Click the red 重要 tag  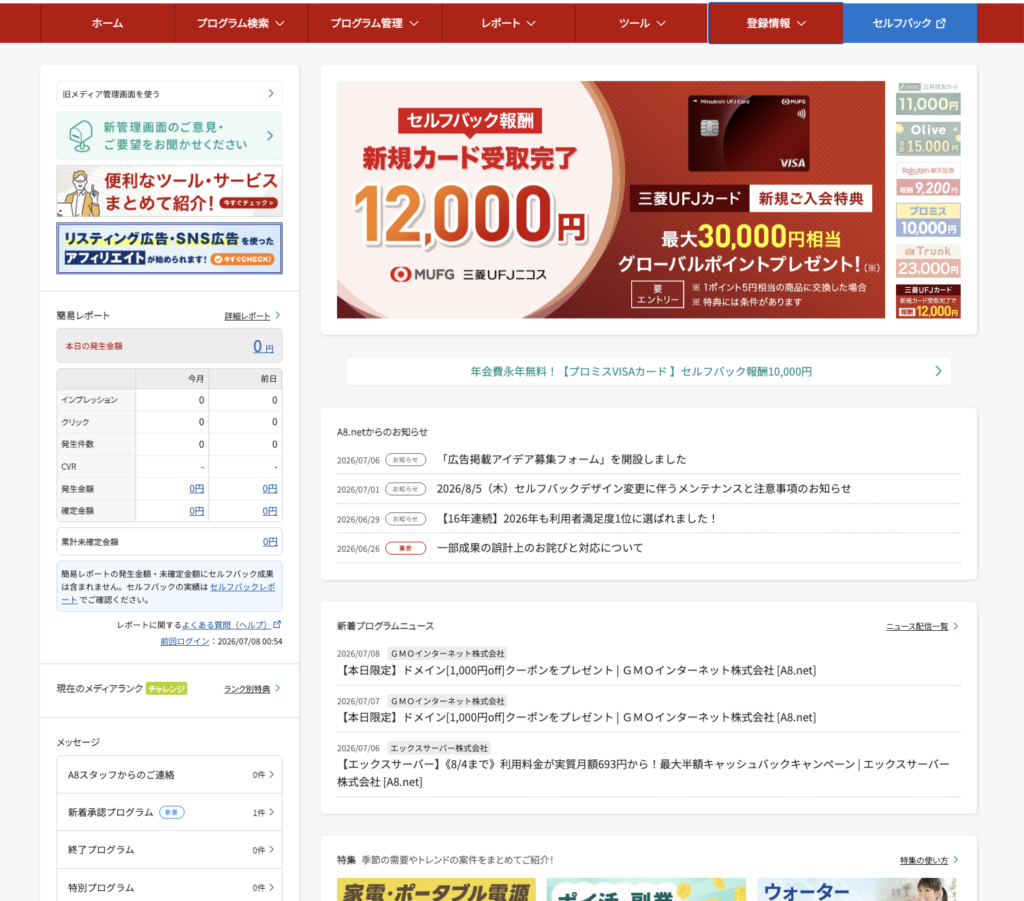coord(406,548)
